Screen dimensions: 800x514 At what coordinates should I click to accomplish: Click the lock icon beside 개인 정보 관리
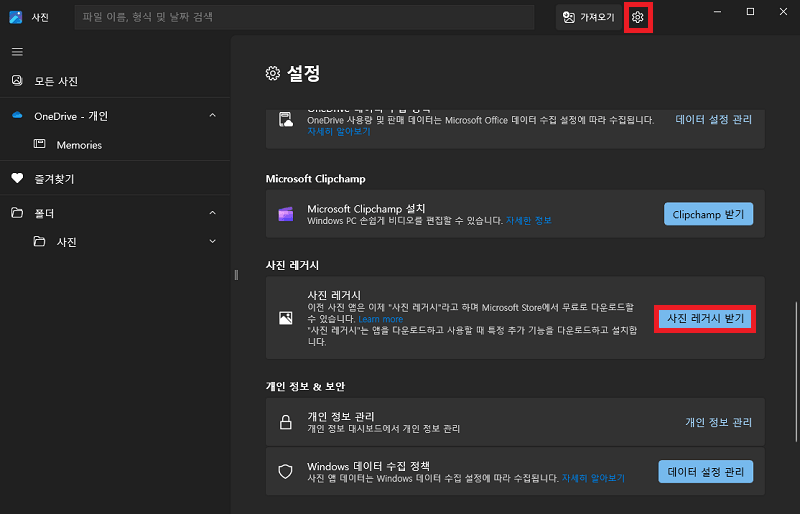(286, 422)
